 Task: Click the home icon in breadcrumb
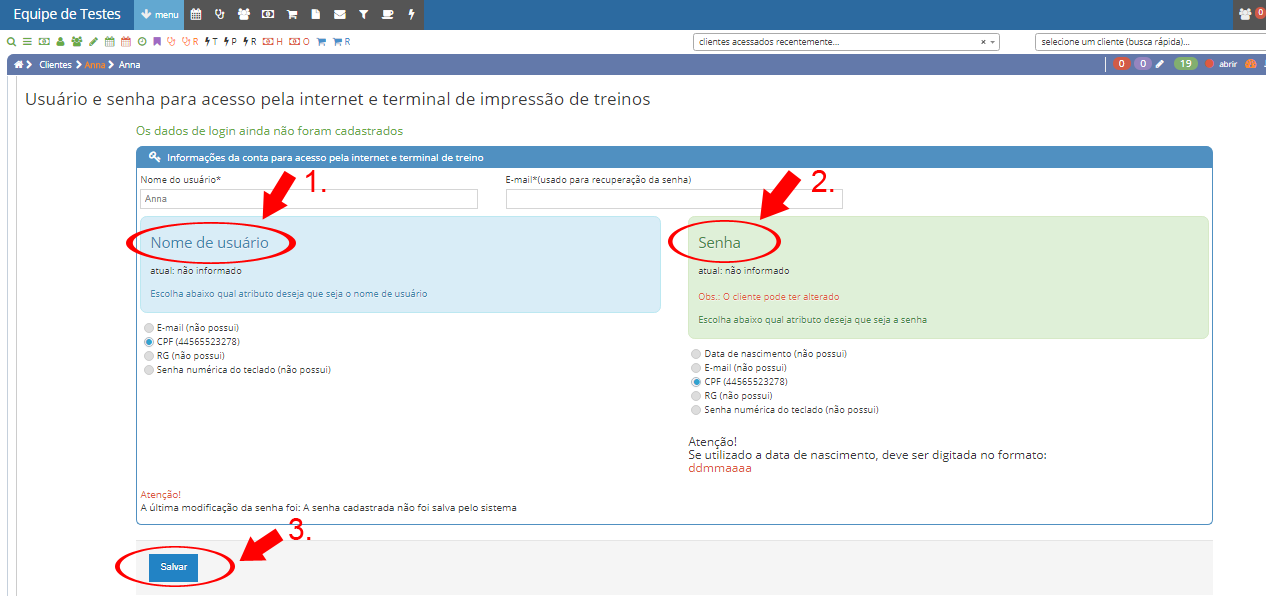tap(18, 65)
